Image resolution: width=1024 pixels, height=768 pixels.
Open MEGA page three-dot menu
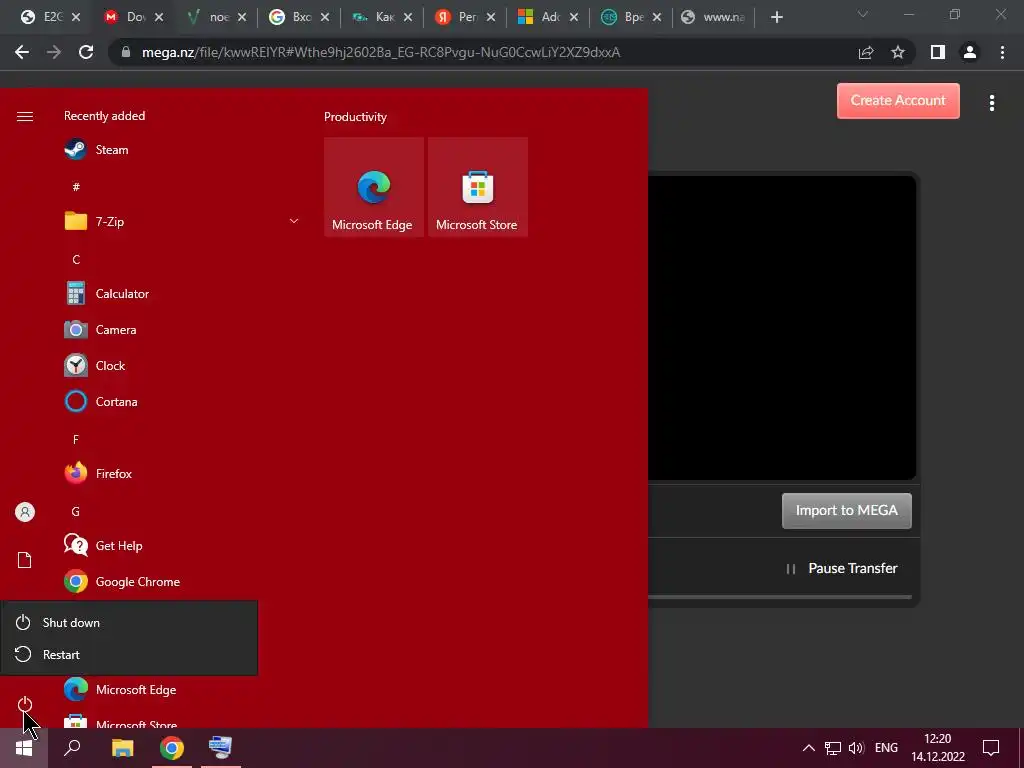991,103
